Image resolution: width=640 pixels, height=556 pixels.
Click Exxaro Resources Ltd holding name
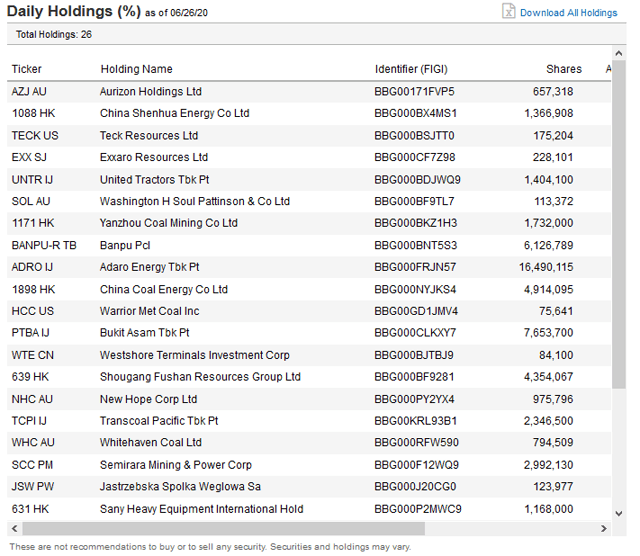154,157
